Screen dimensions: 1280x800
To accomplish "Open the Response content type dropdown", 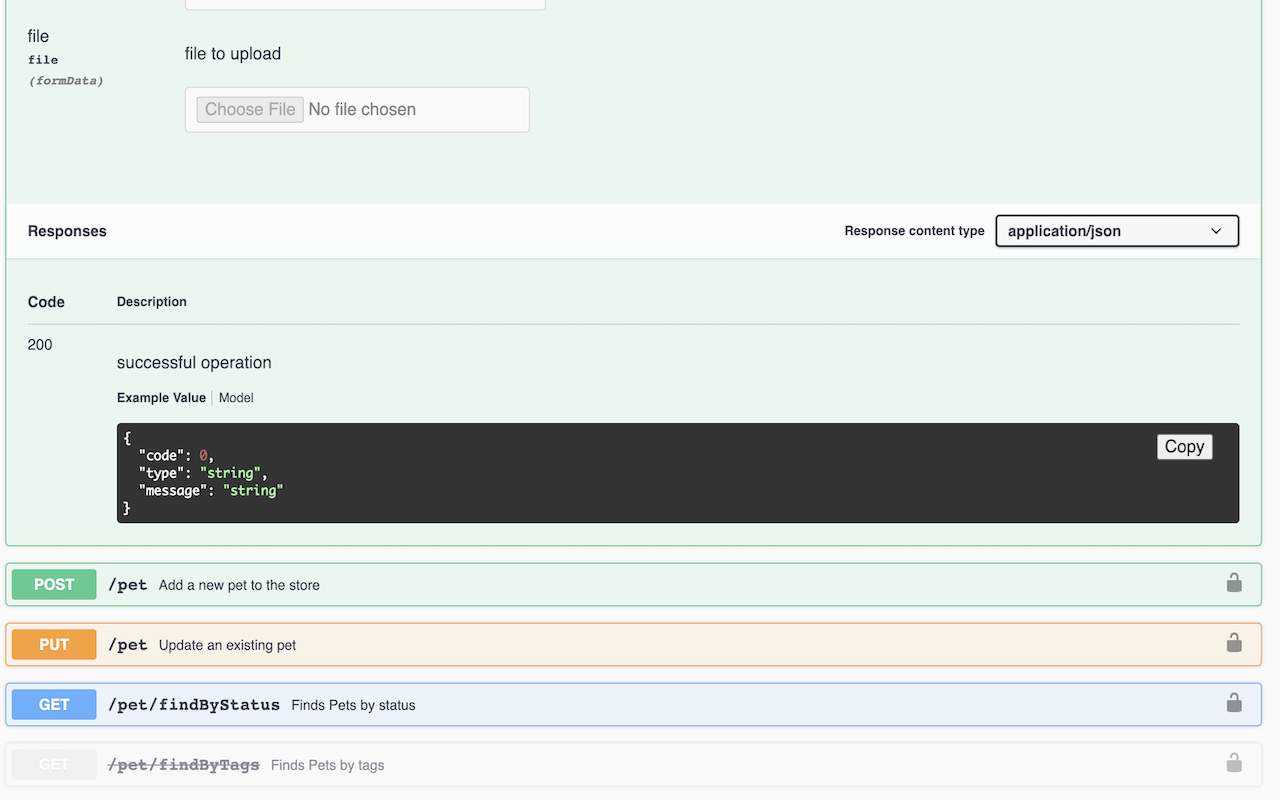I will click(1117, 231).
